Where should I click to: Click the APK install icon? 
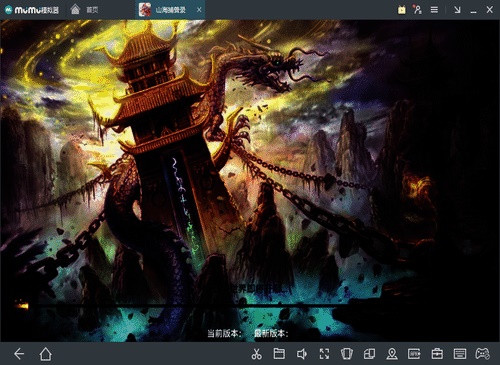pyautogui.click(x=414, y=354)
